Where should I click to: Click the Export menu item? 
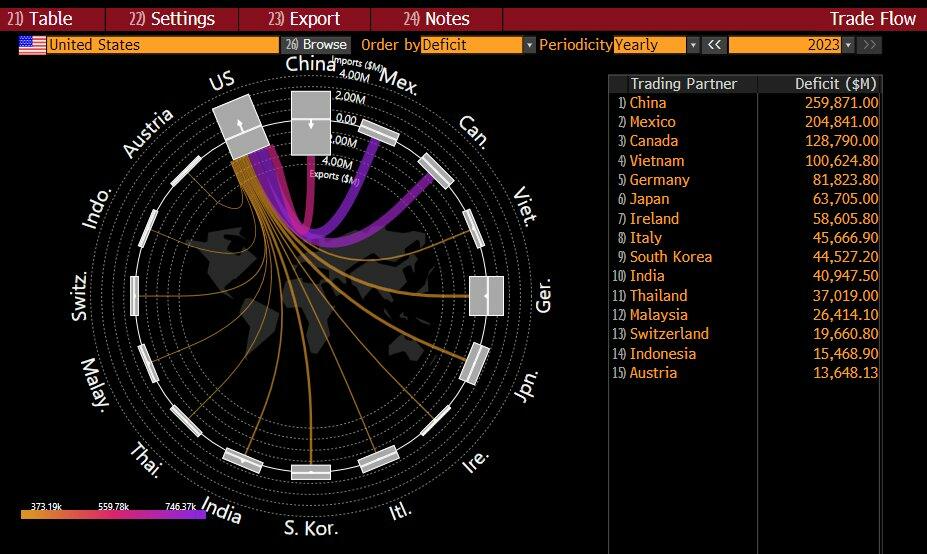click(x=304, y=19)
